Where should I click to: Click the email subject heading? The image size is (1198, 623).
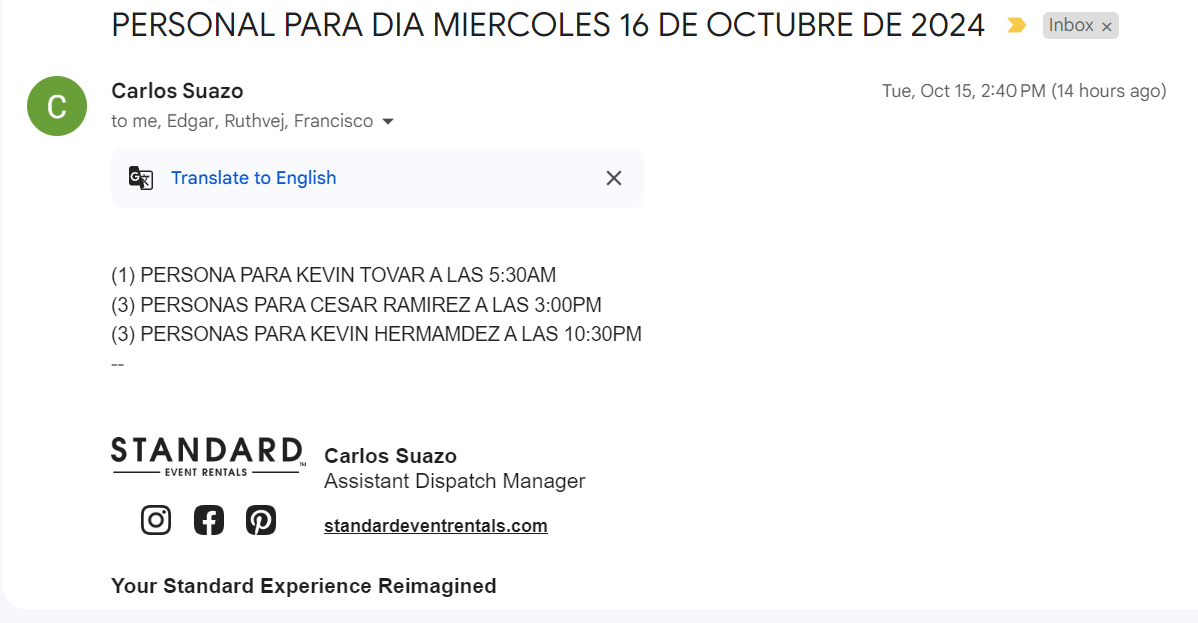(548, 26)
